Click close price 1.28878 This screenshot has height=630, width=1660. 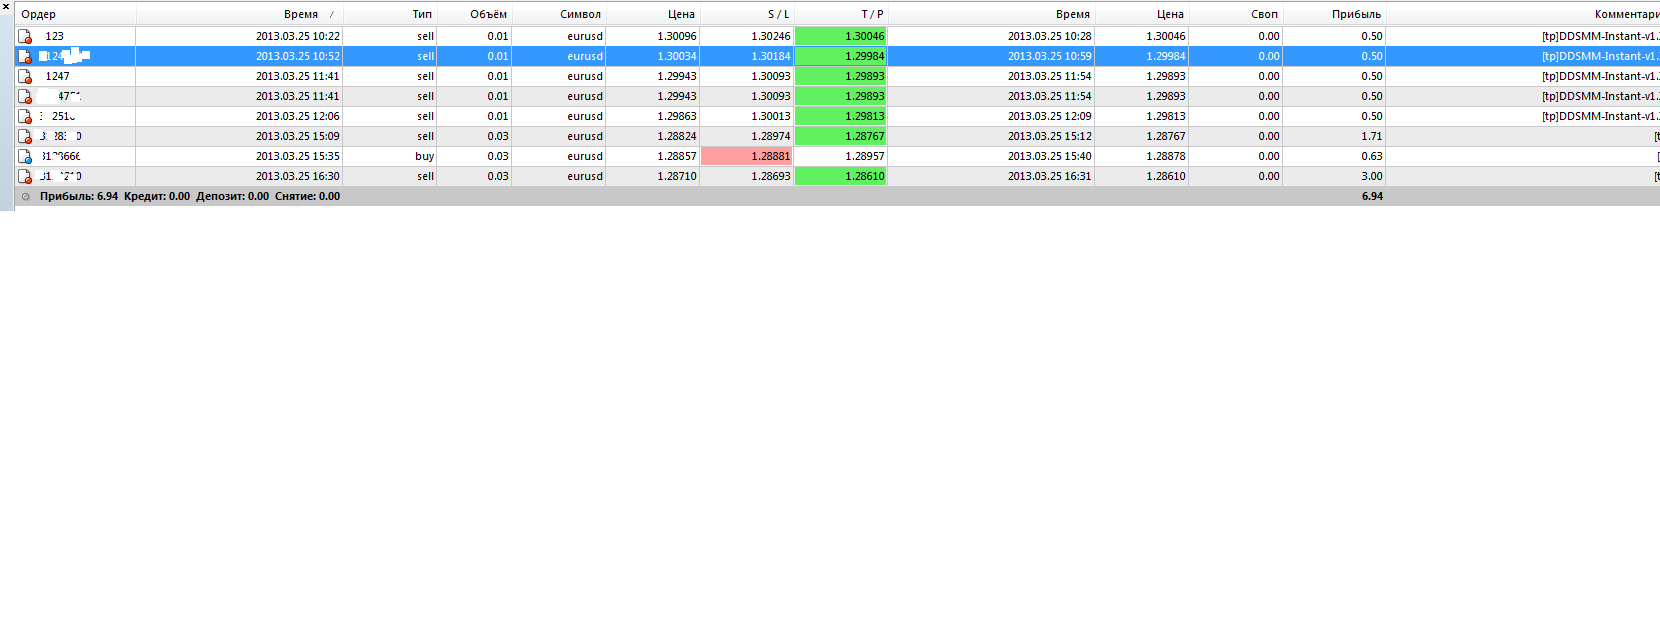coord(1166,156)
